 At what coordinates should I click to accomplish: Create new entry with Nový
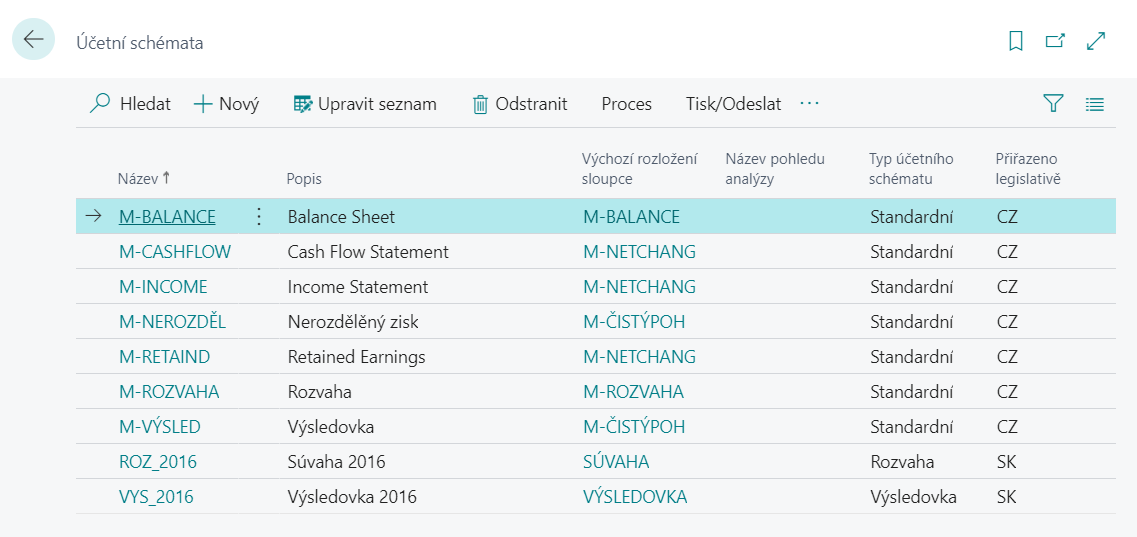tap(226, 104)
